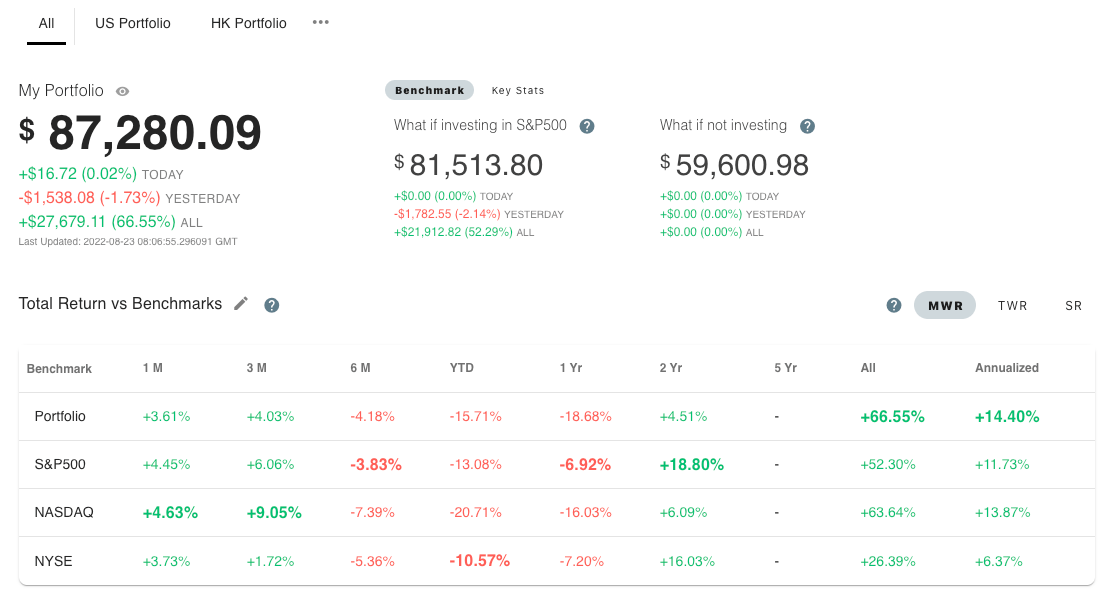The width and height of the screenshot is (1109, 606).
Task: Switch to SR return mode
Action: pos(1074,305)
